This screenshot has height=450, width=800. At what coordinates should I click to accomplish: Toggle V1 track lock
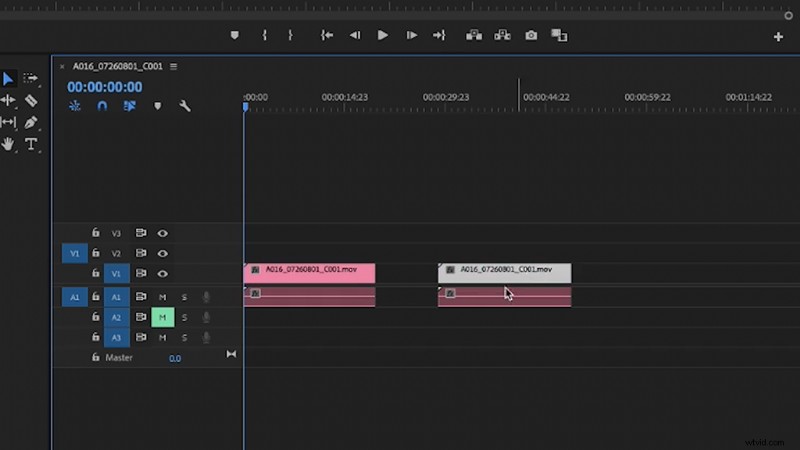point(95,273)
